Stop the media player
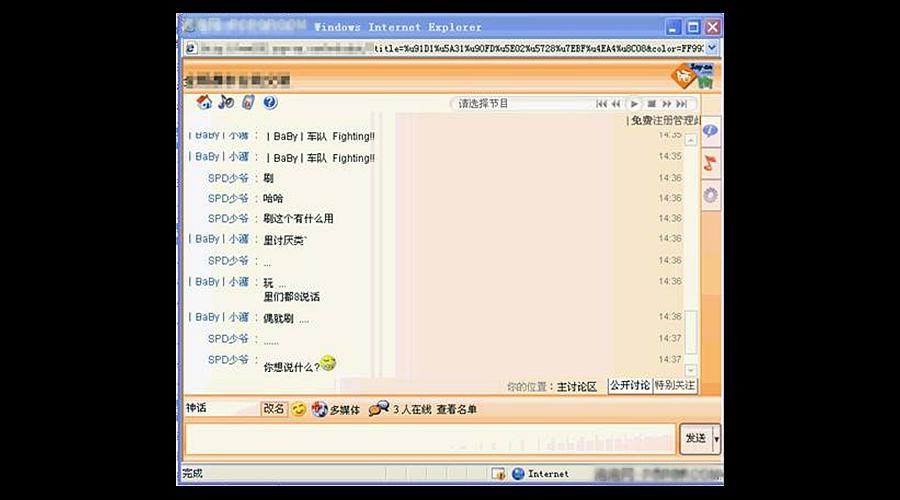 [651, 104]
